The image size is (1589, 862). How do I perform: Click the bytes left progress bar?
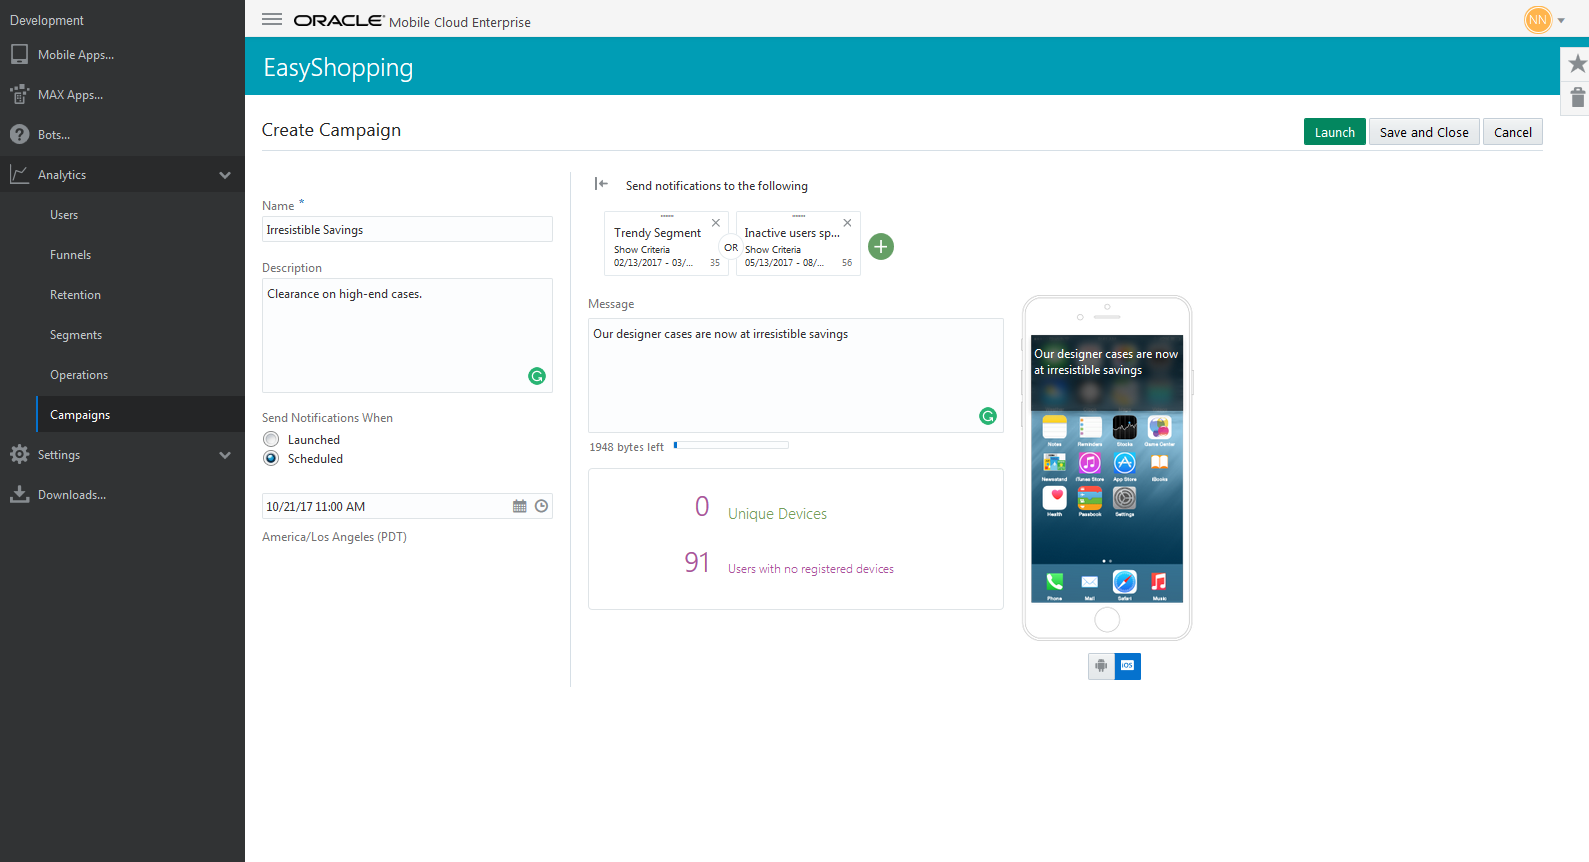coord(731,445)
